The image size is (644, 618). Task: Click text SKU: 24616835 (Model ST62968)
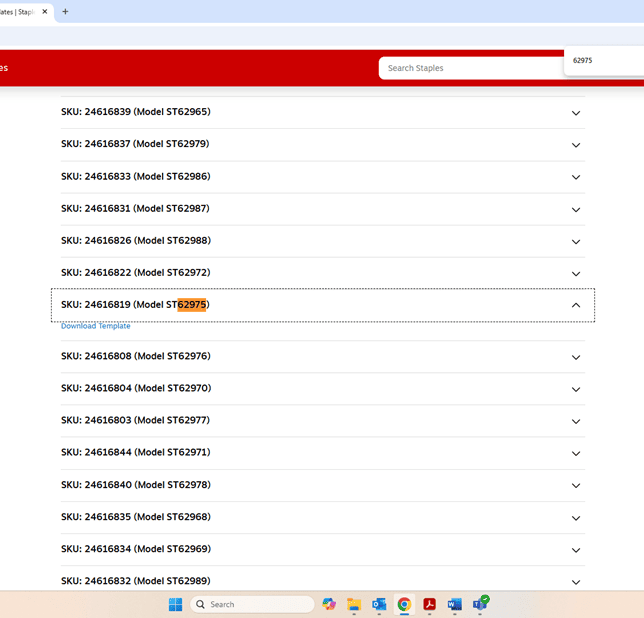click(136, 517)
